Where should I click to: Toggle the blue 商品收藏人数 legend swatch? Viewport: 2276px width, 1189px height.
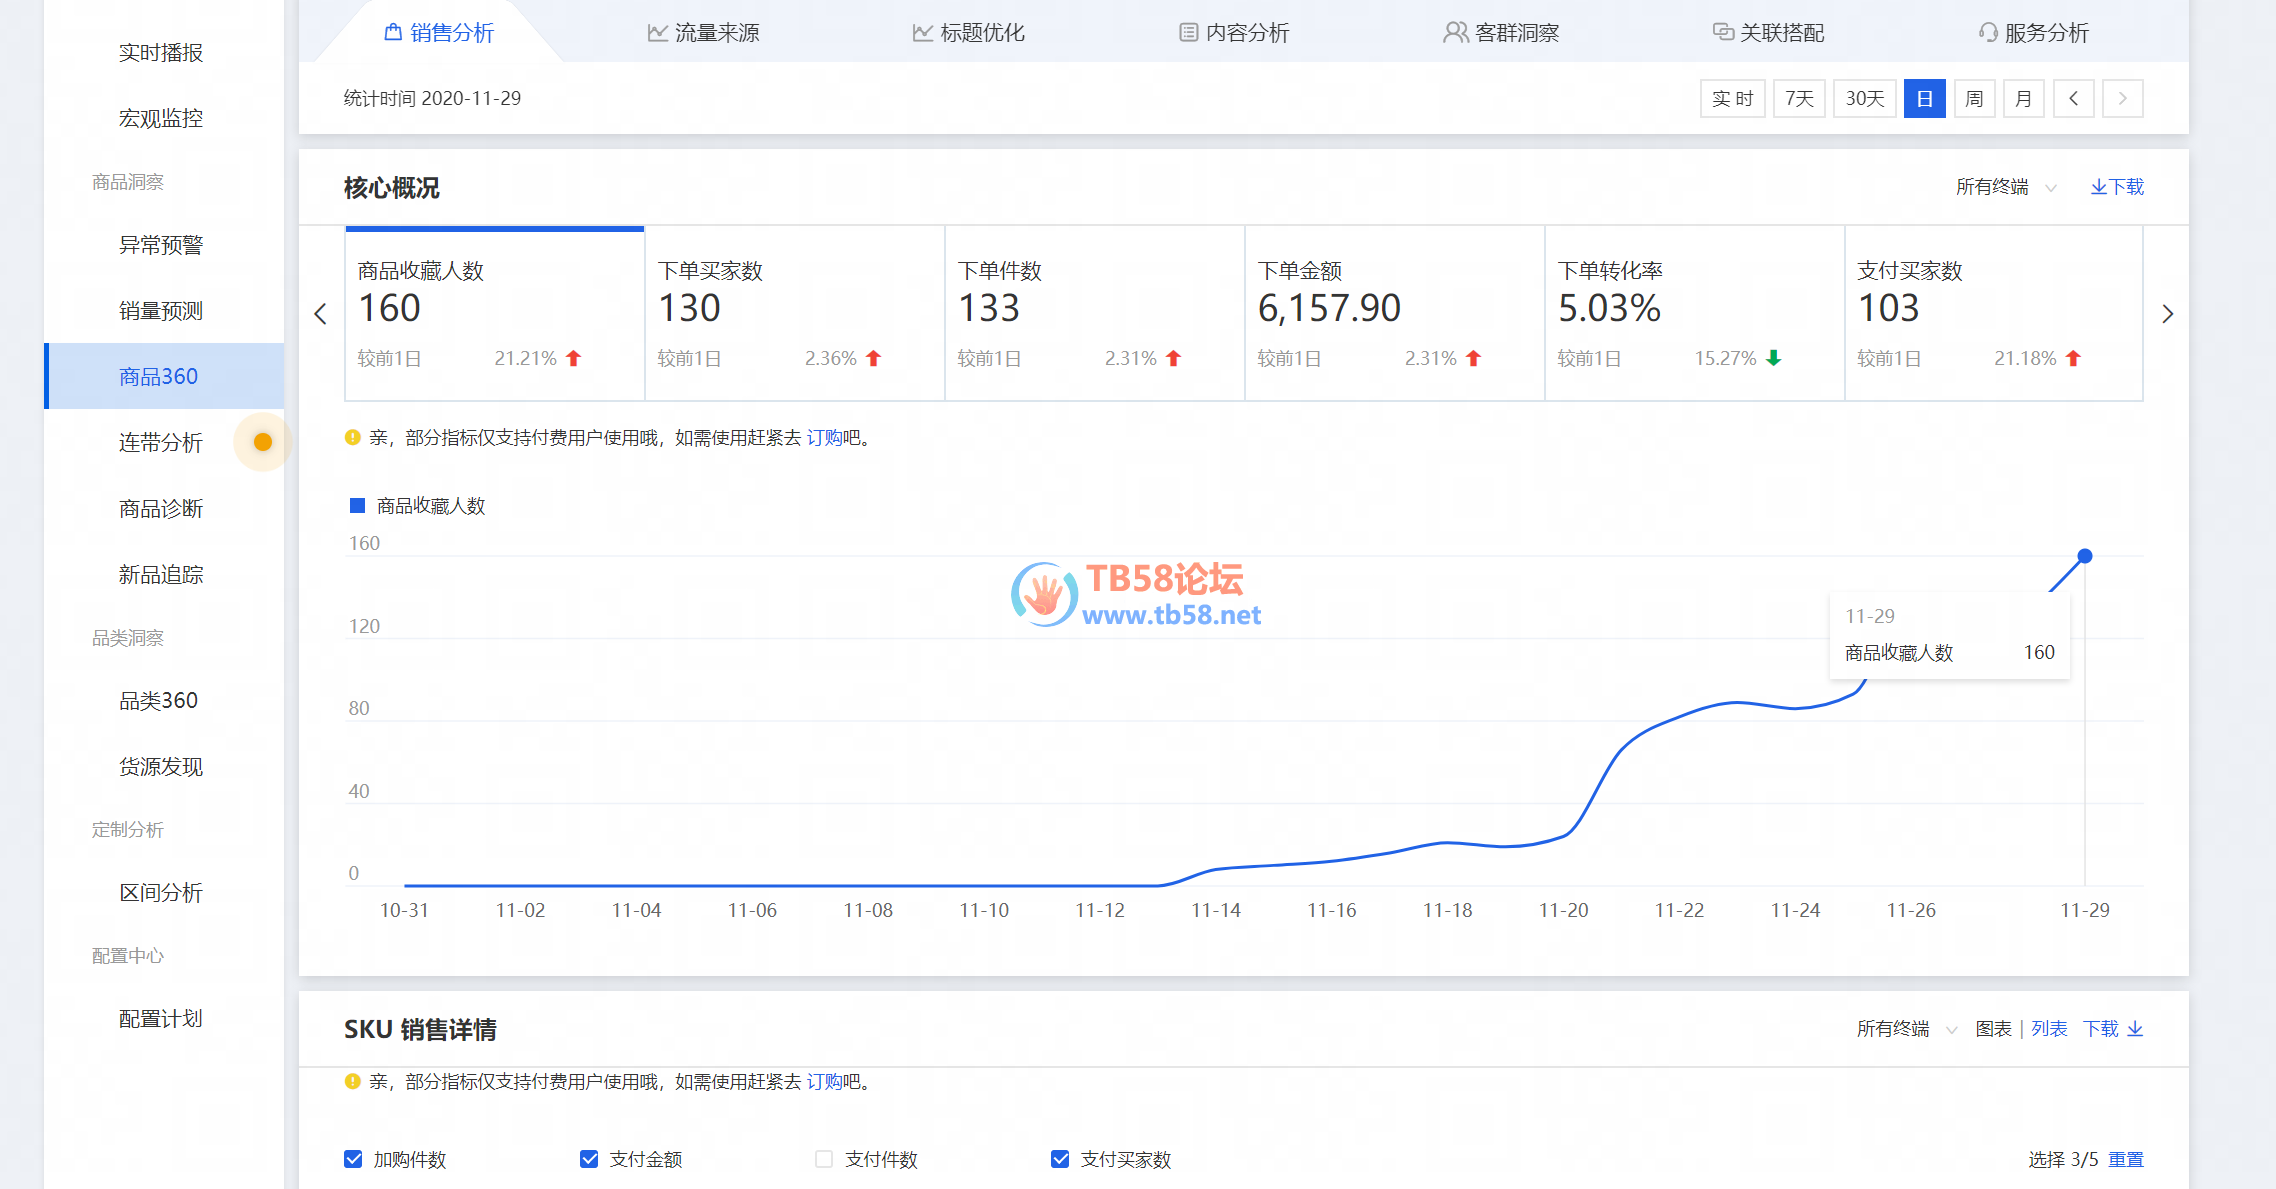coord(357,506)
